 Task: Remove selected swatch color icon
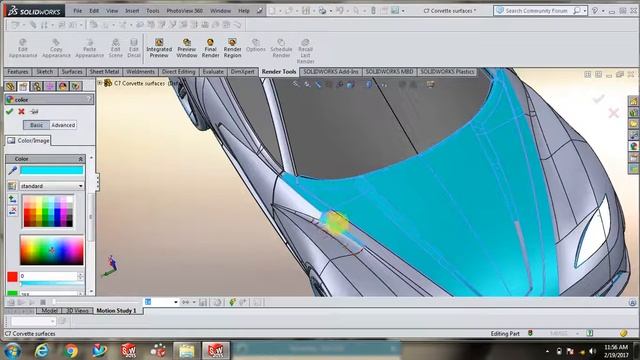(x=12, y=211)
